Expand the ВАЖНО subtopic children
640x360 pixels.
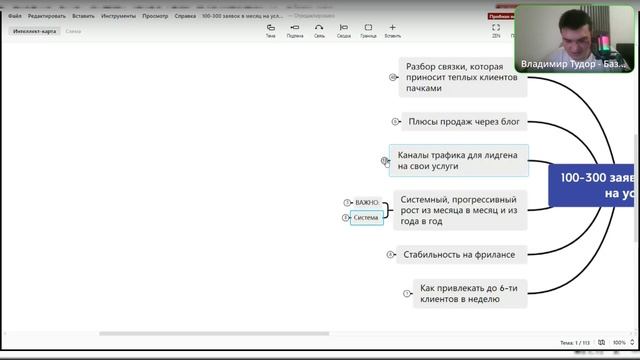347,202
